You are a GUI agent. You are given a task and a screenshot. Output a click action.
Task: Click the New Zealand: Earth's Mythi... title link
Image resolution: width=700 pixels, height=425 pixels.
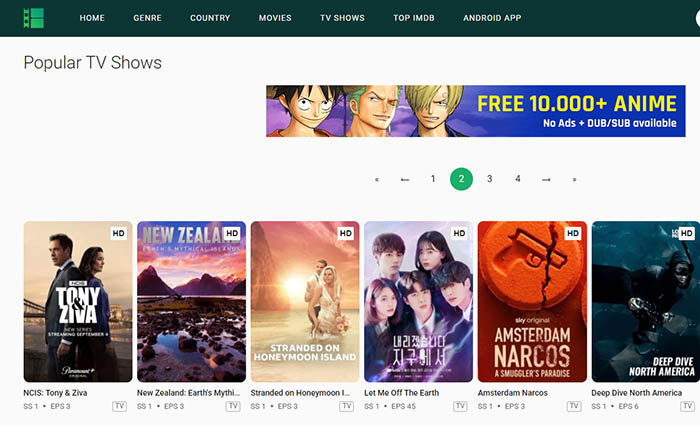[x=188, y=393]
